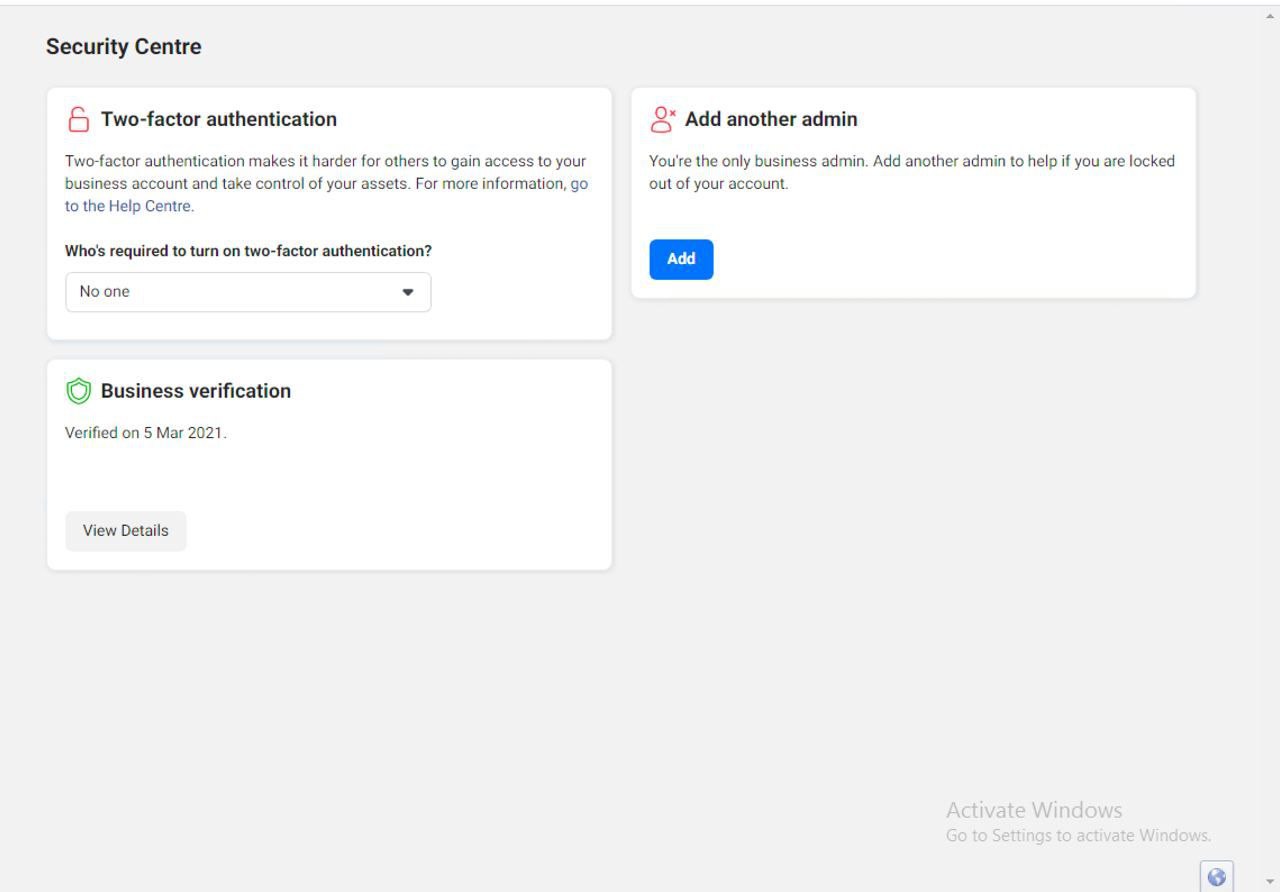Click the add admin person icon
This screenshot has height=892, width=1280.
[663, 120]
